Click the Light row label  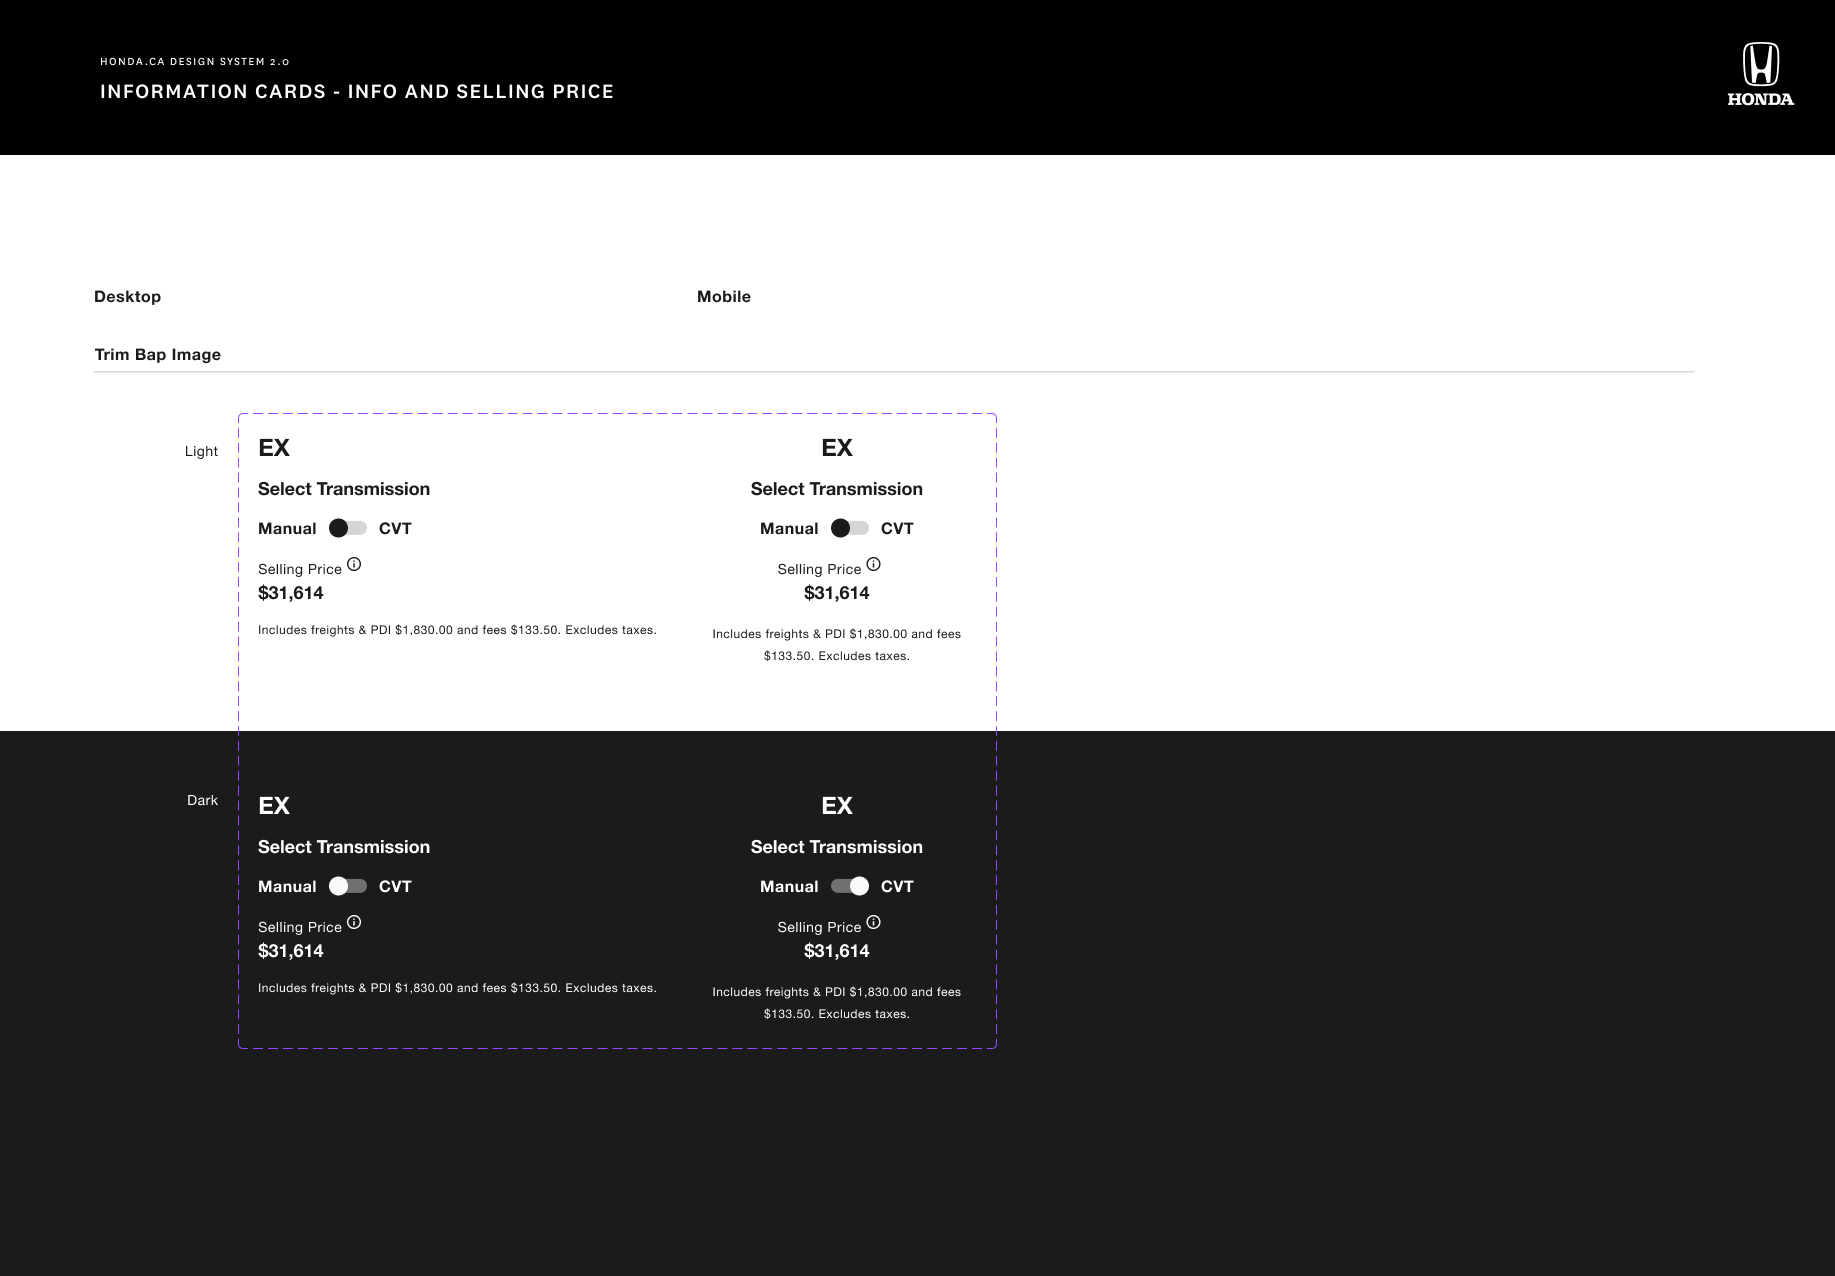[201, 451]
